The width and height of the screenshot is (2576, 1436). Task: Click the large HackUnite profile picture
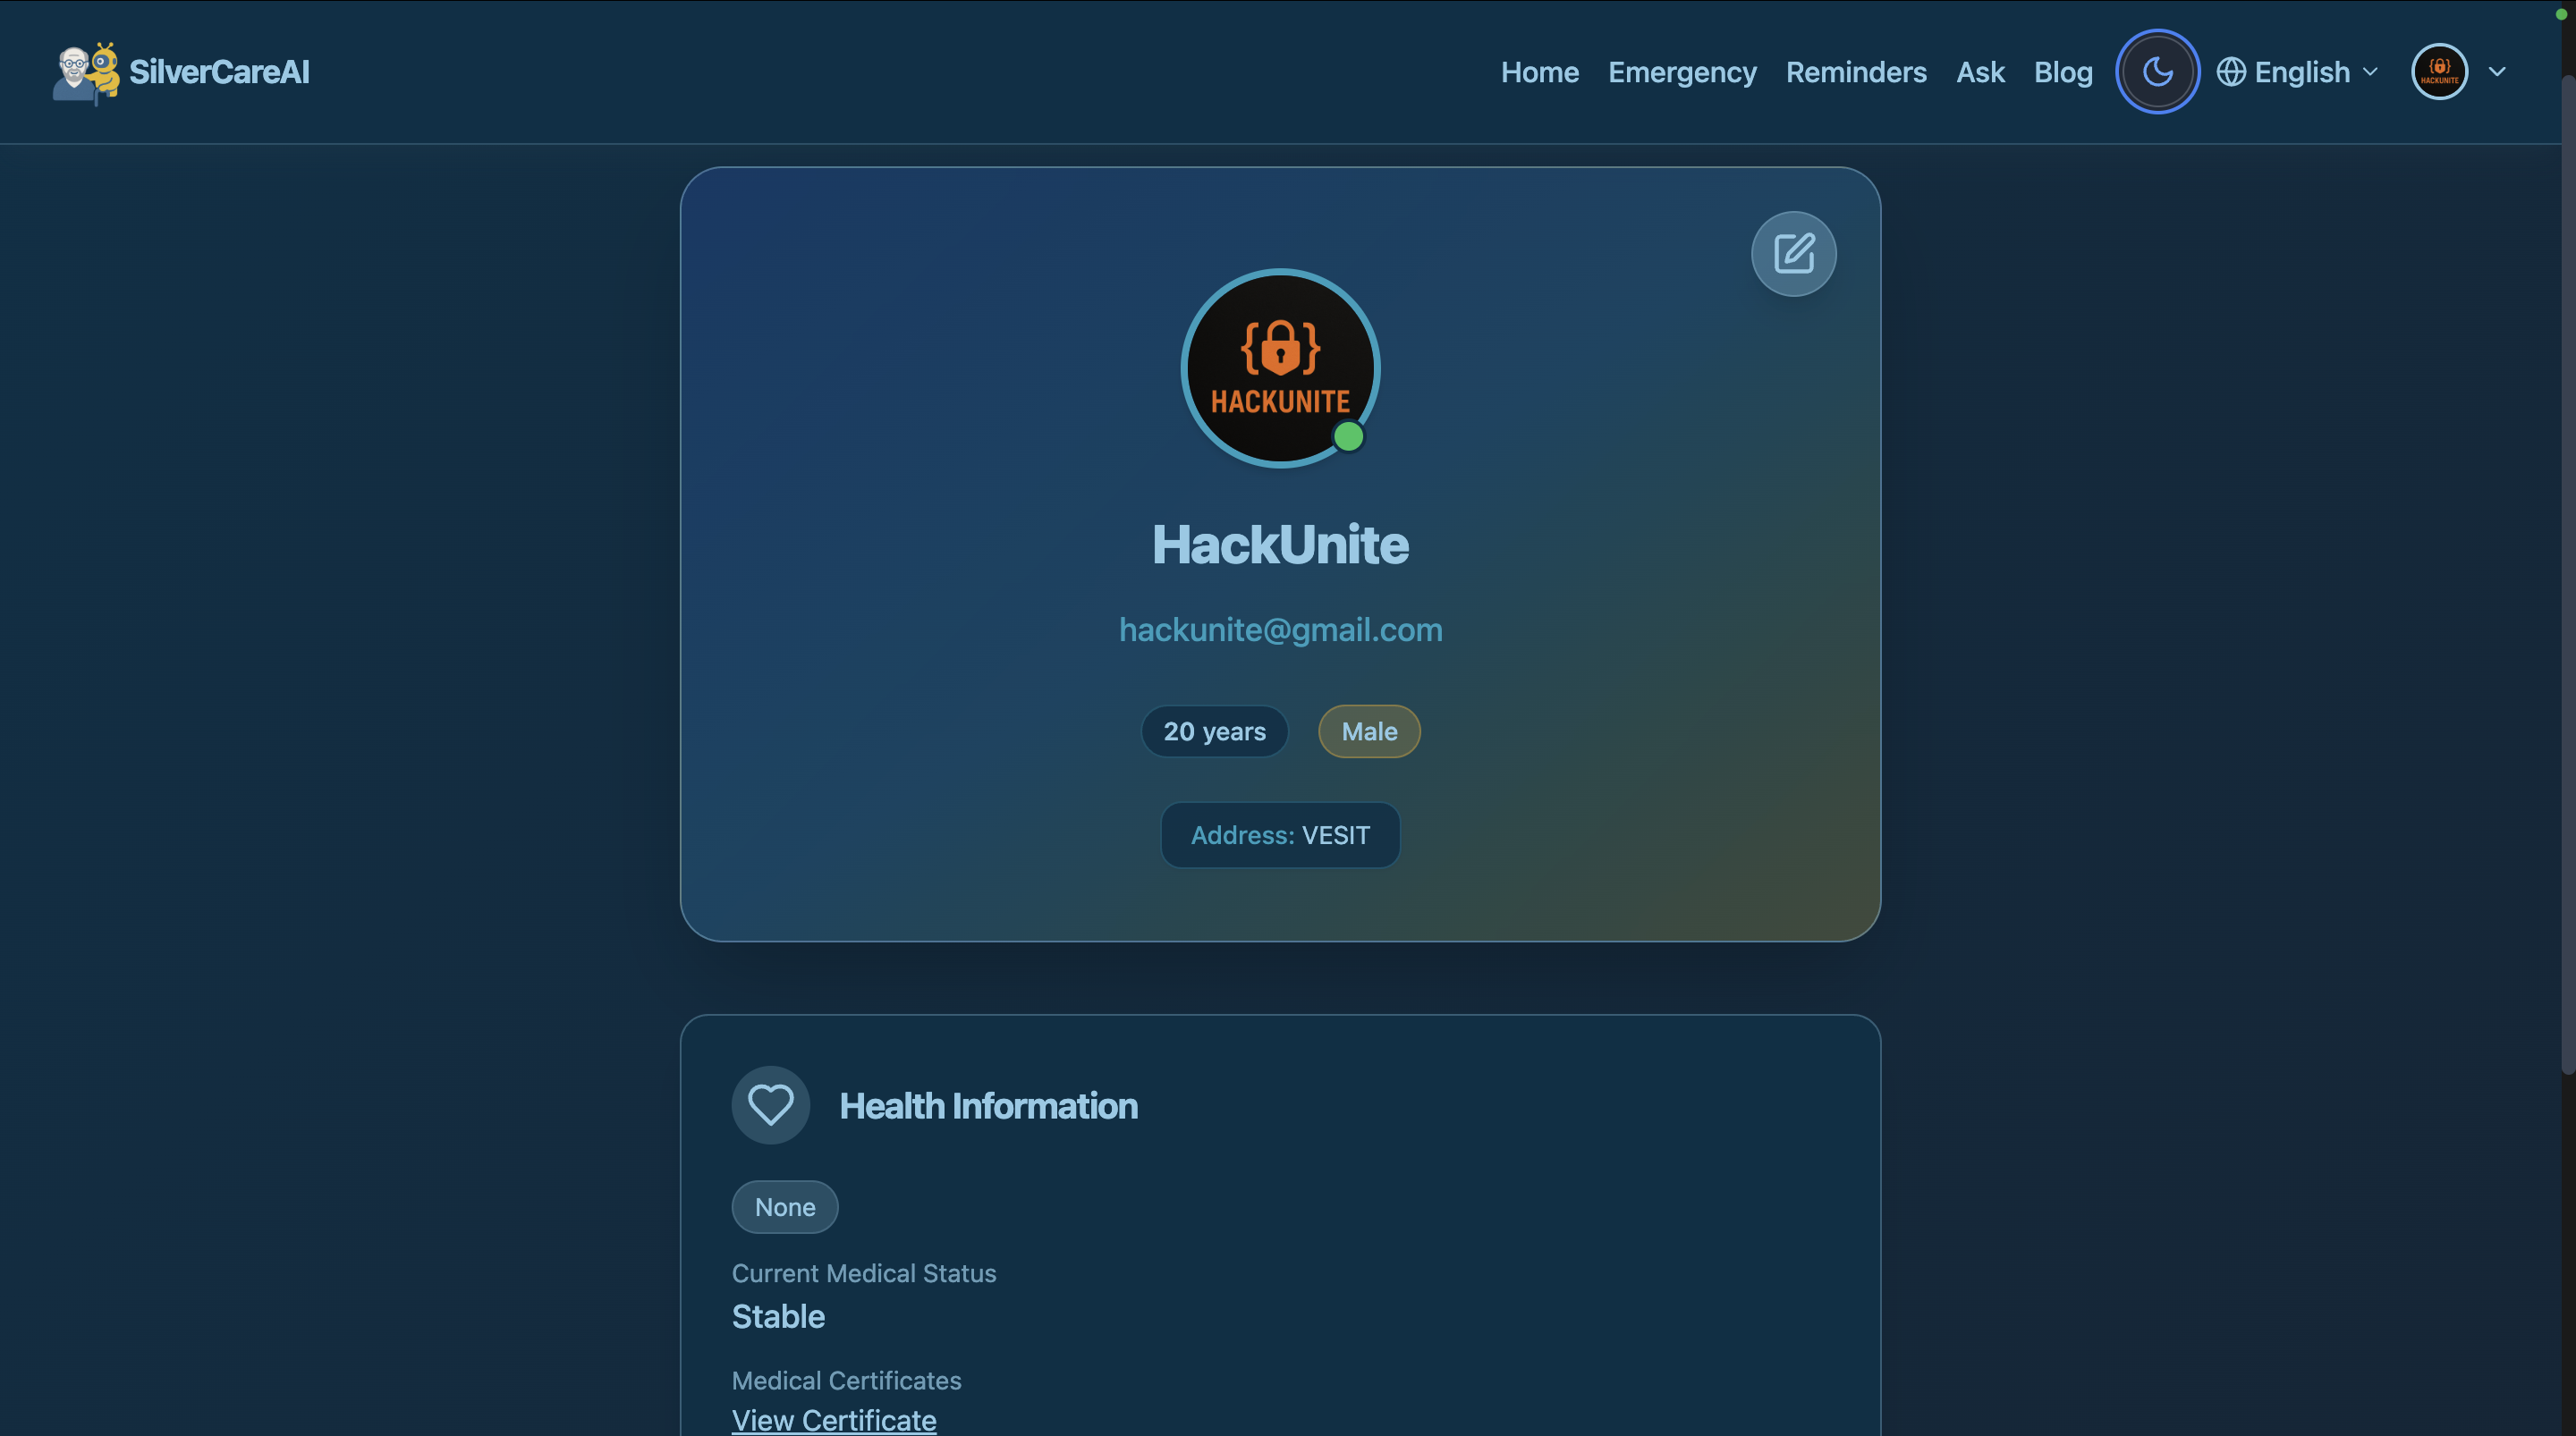[x=1279, y=367]
